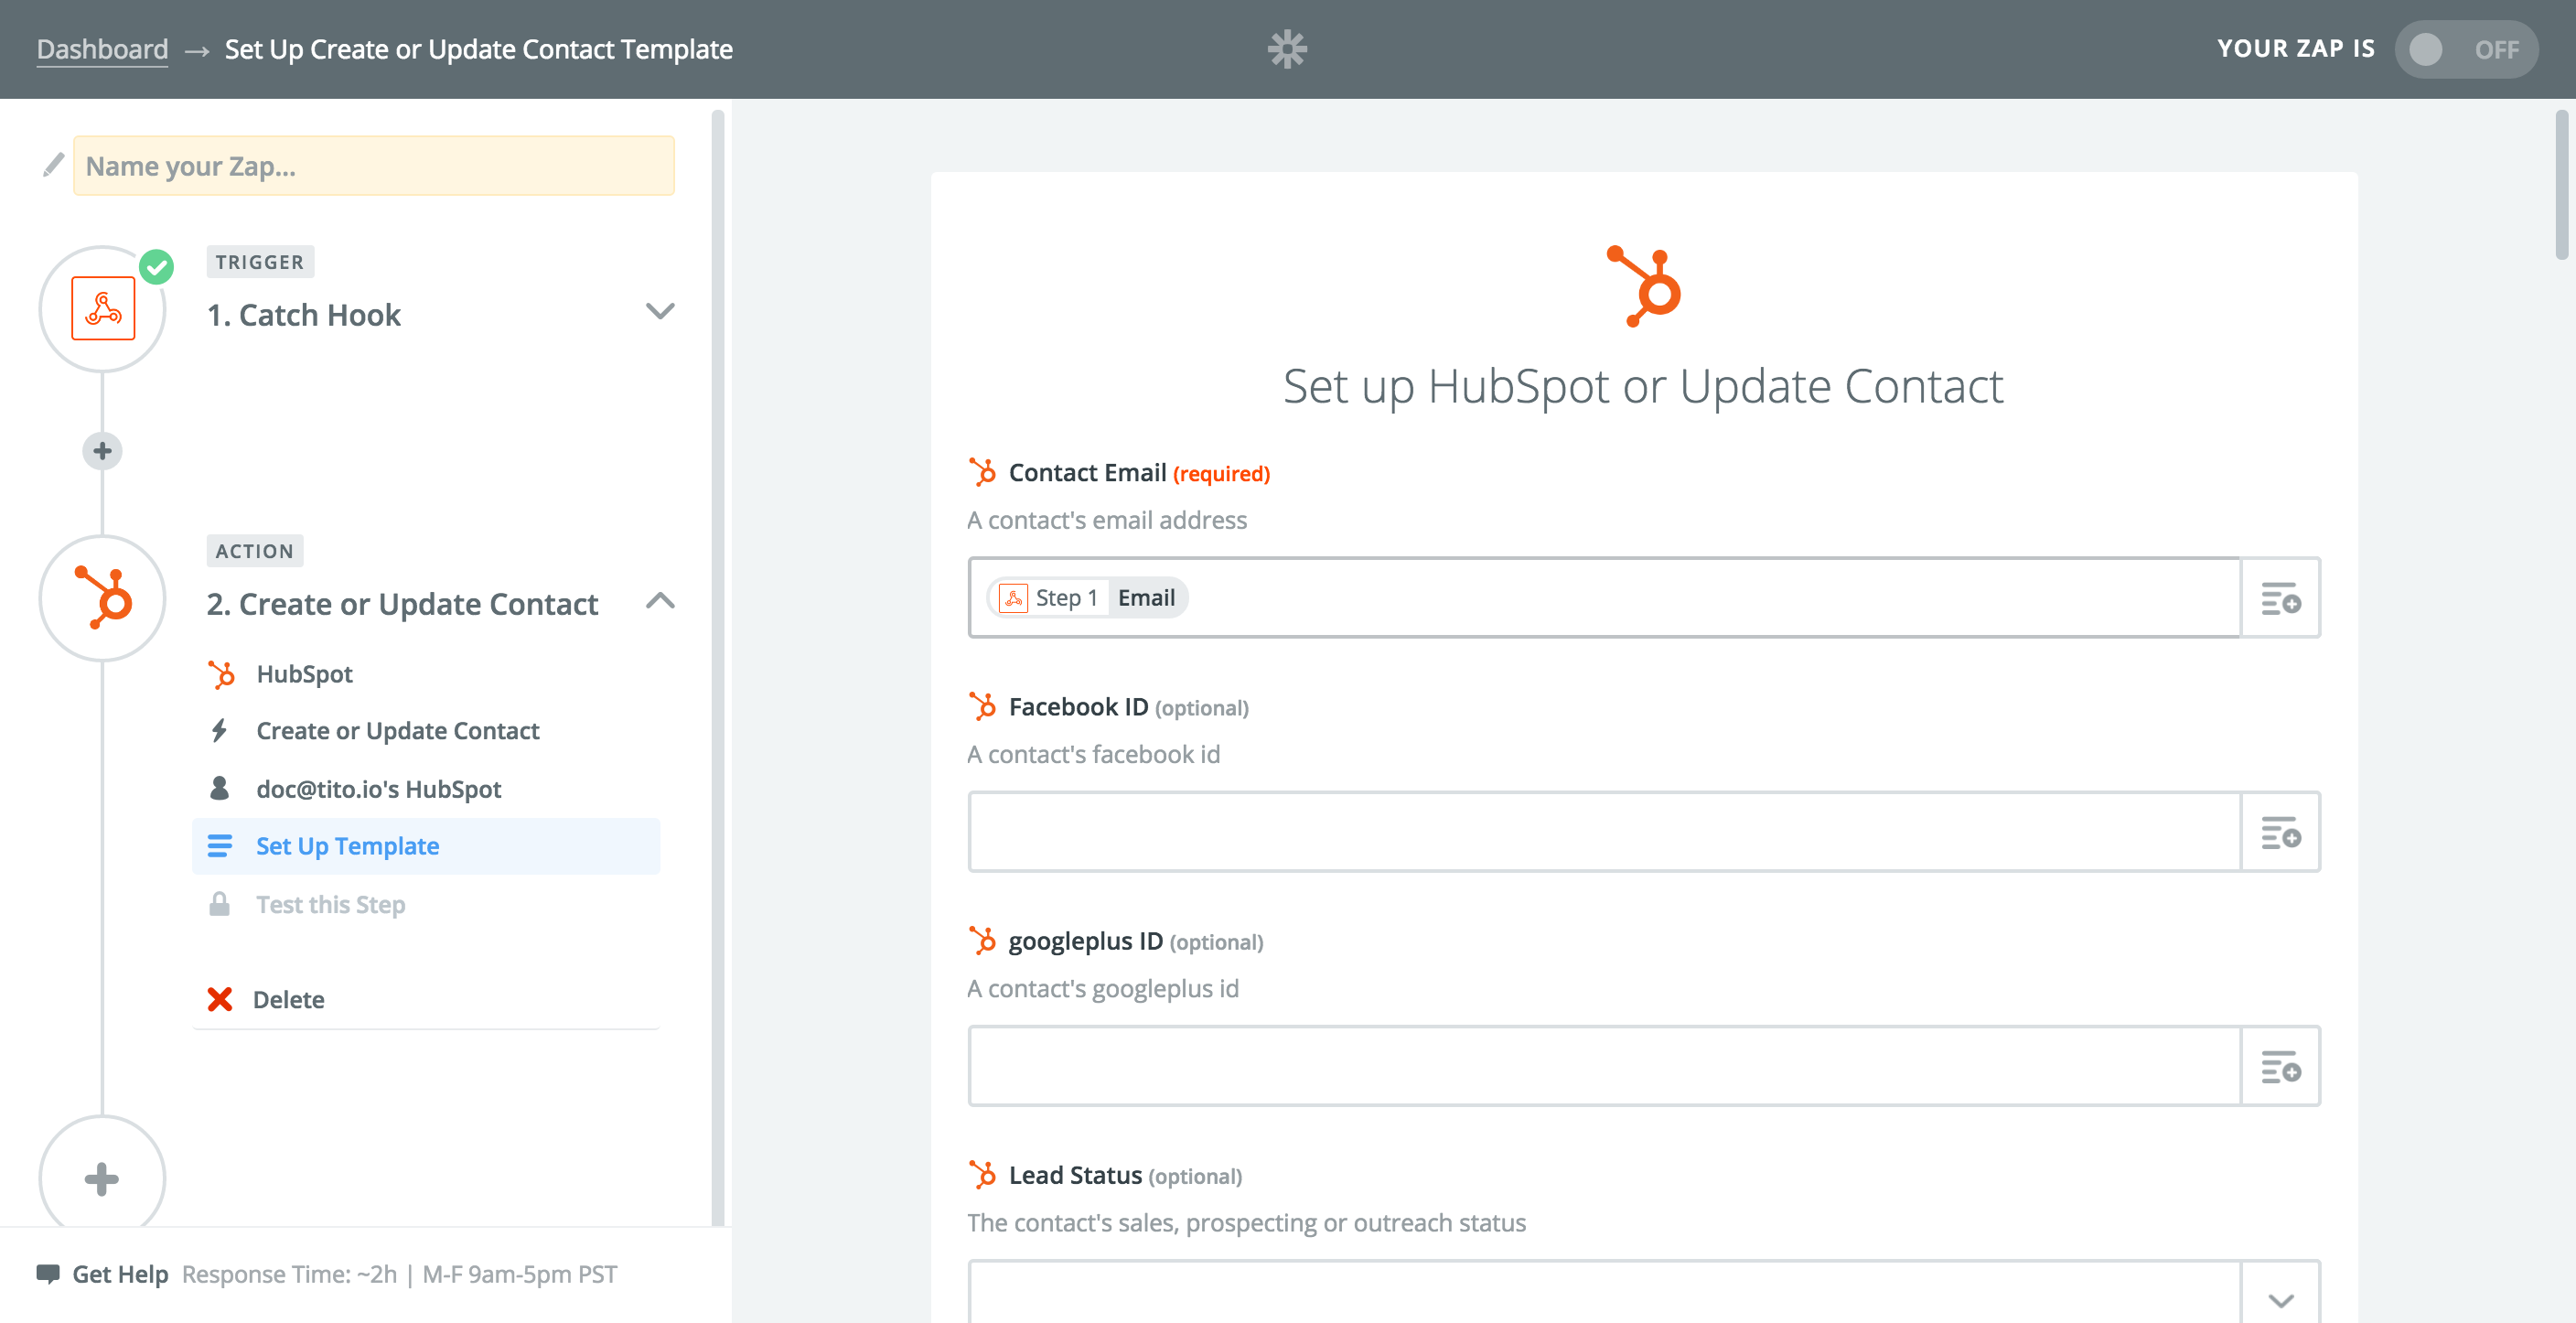Insert a field into googleplus ID
This screenshot has width=2576, height=1323.
pos(2281,1066)
